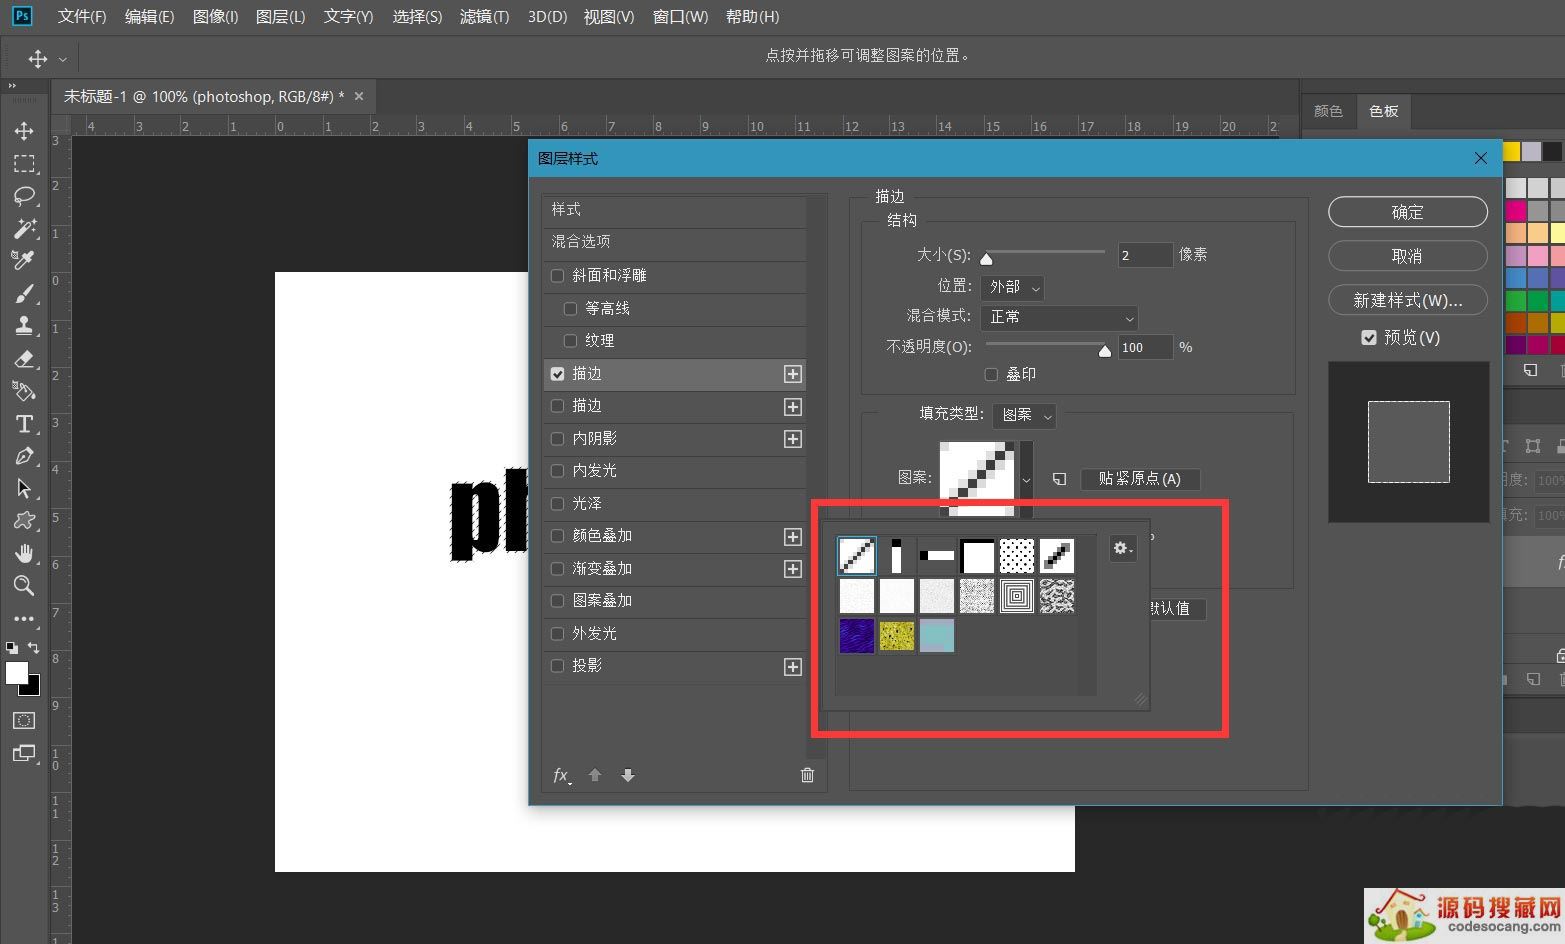Select the Lasso tool

(x=24, y=196)
